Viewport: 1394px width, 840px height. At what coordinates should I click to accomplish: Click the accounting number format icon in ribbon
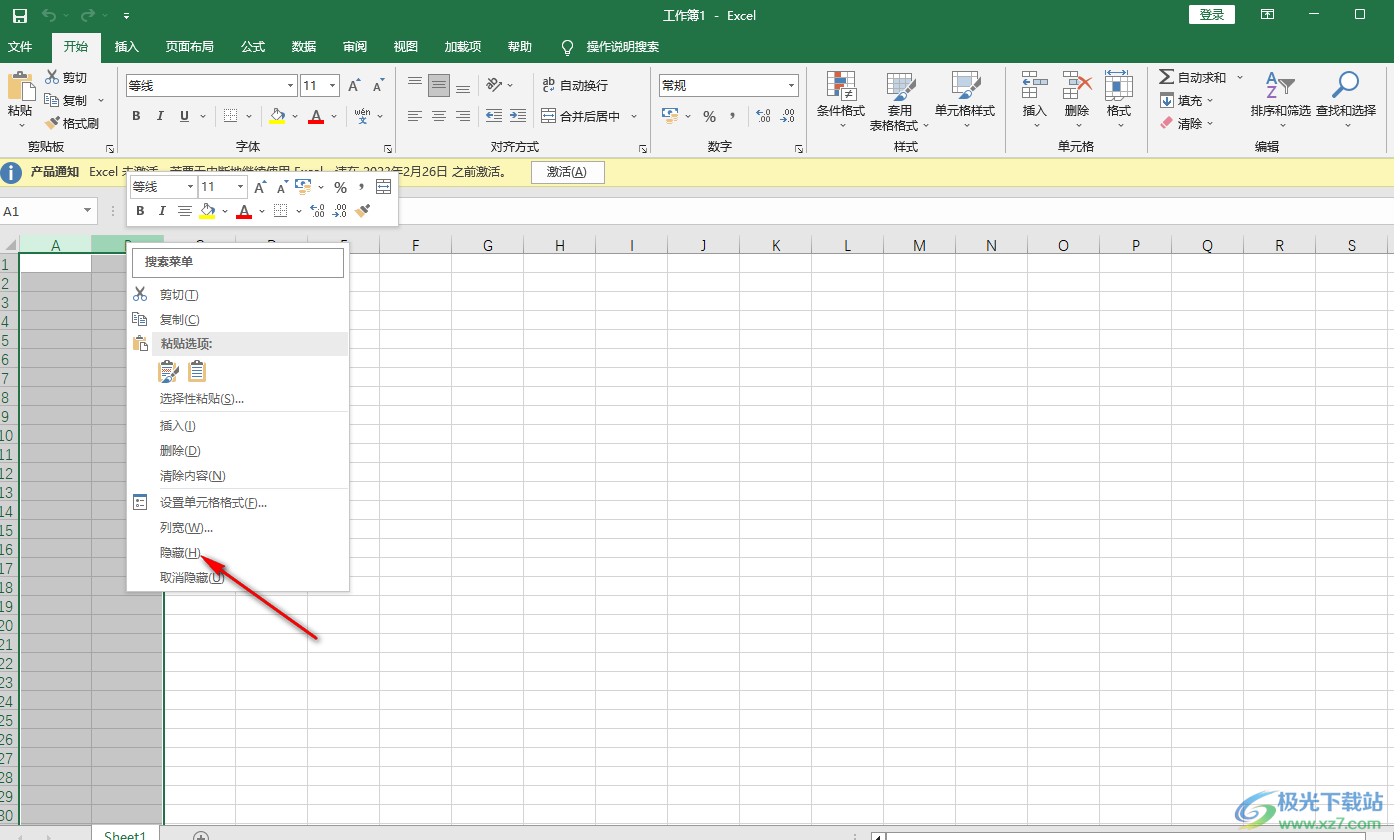click(x=670, y=116)
